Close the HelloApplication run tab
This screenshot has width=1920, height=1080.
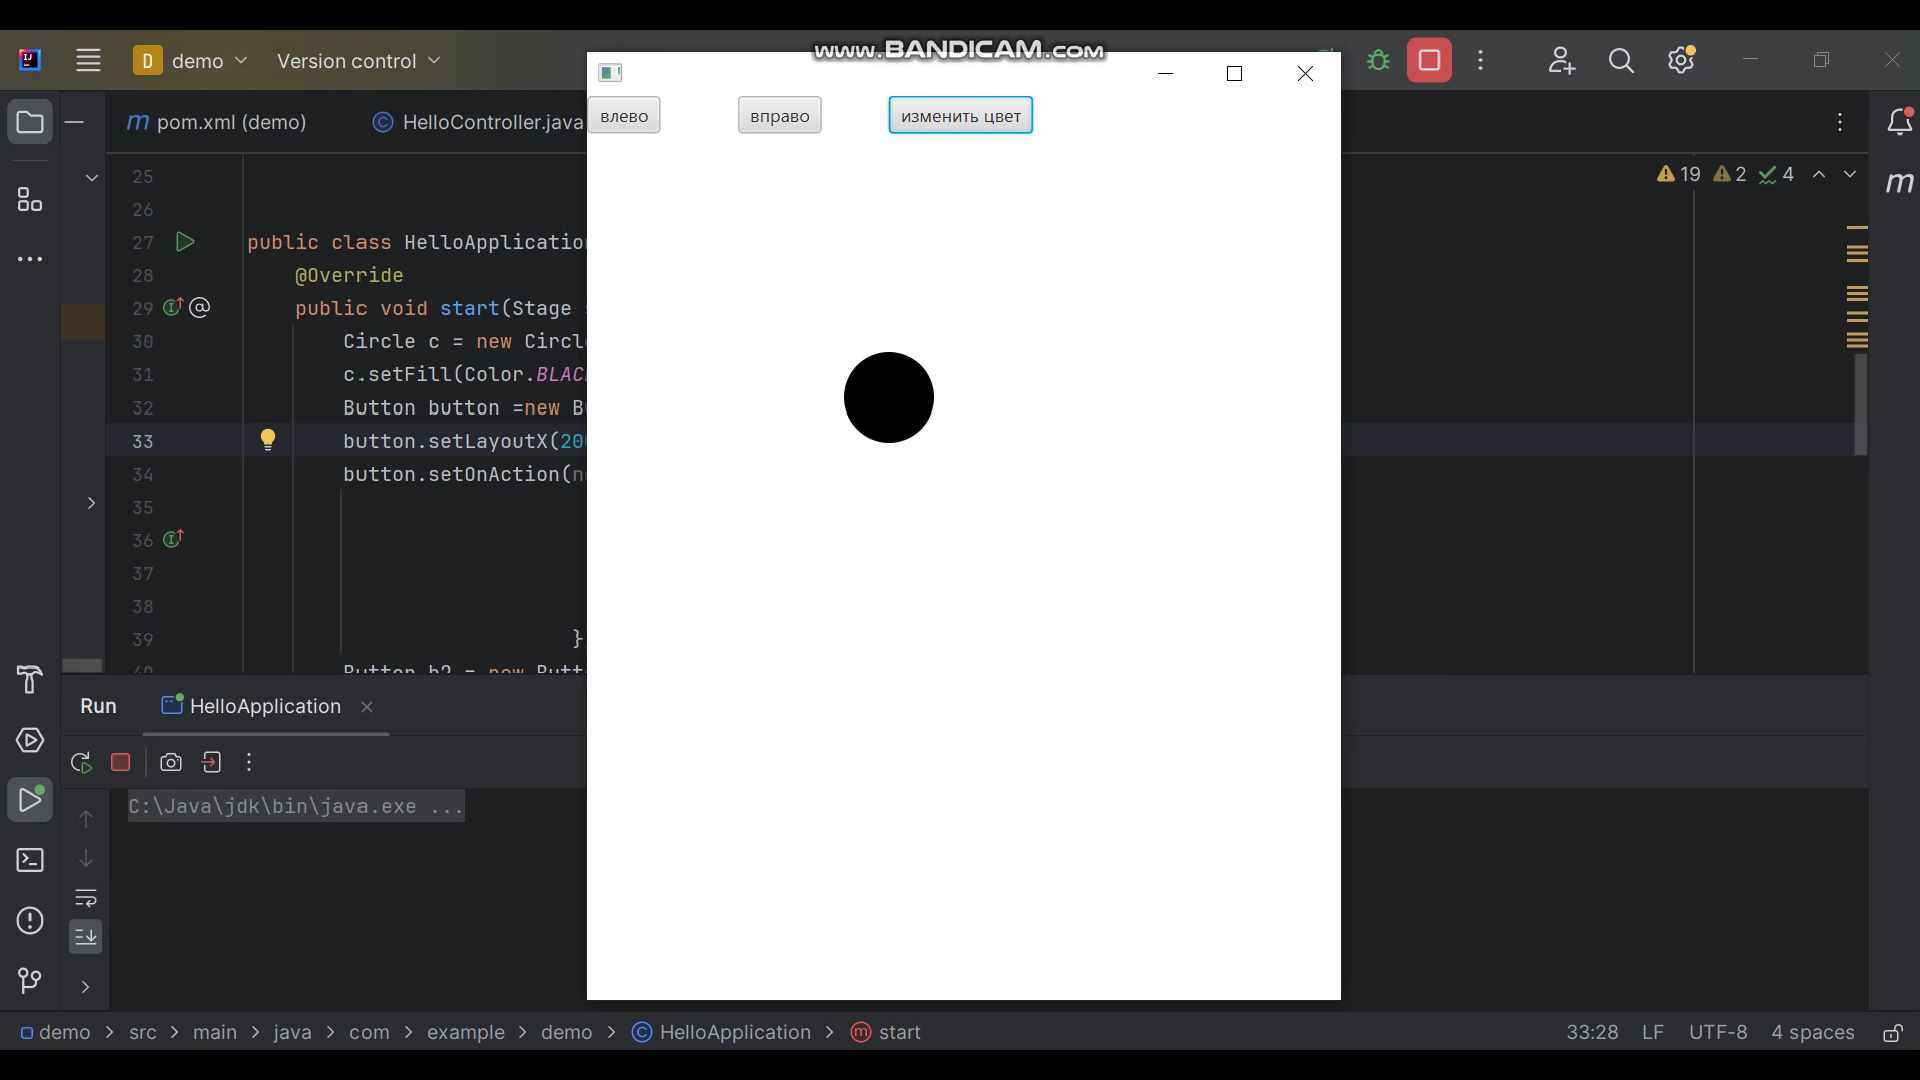(x=367, y=707)
